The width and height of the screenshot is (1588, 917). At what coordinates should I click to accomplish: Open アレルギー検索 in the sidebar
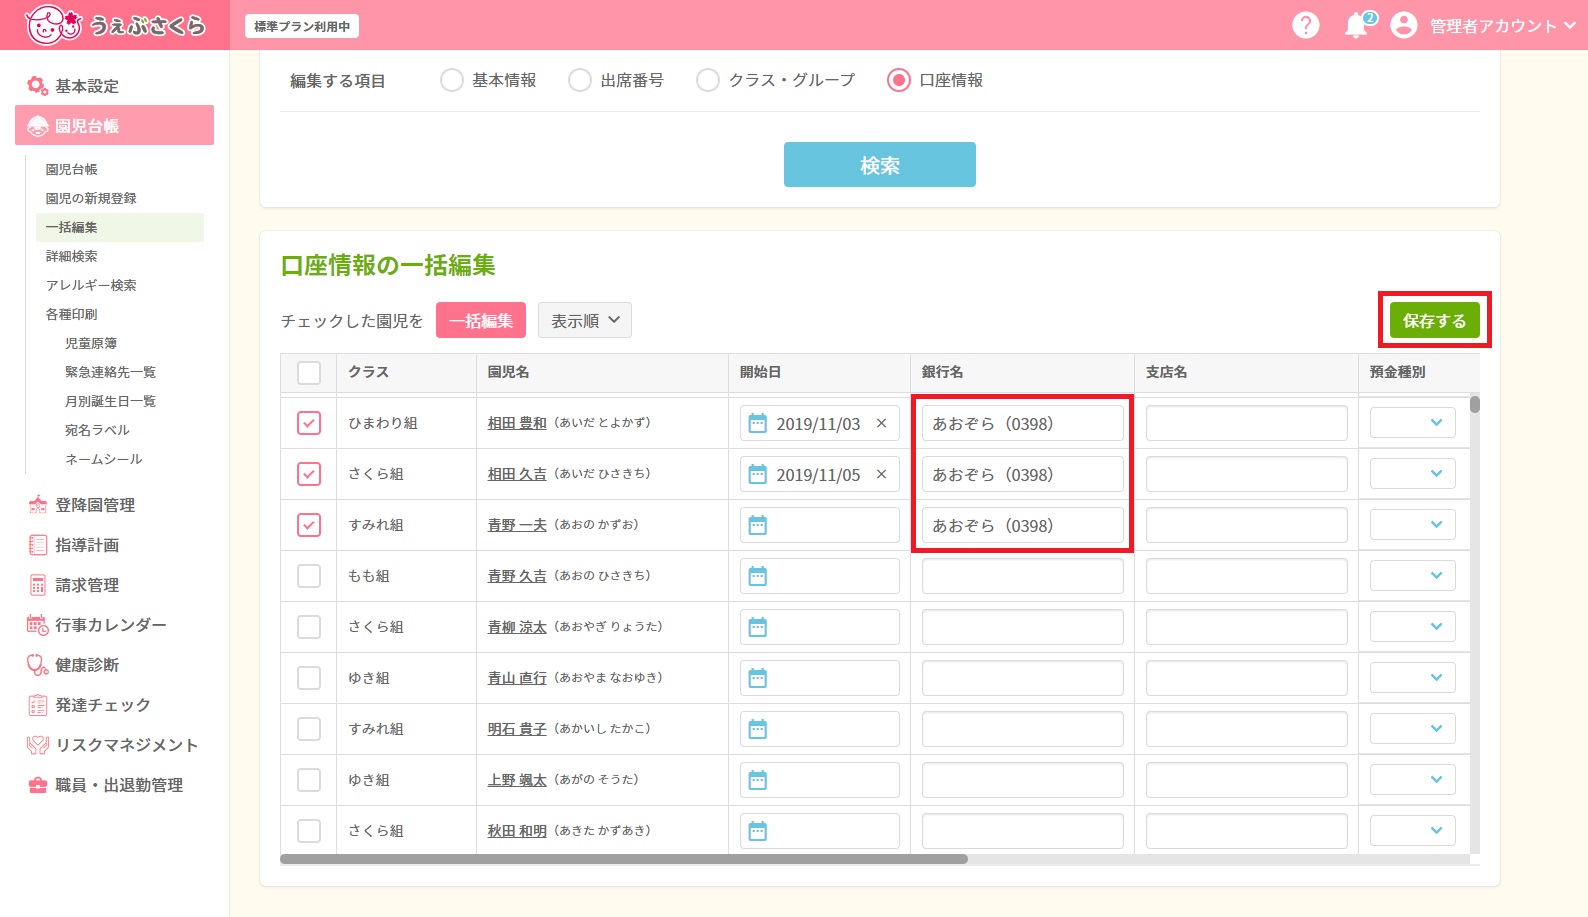pyautogui.click(x=91, y=285)
